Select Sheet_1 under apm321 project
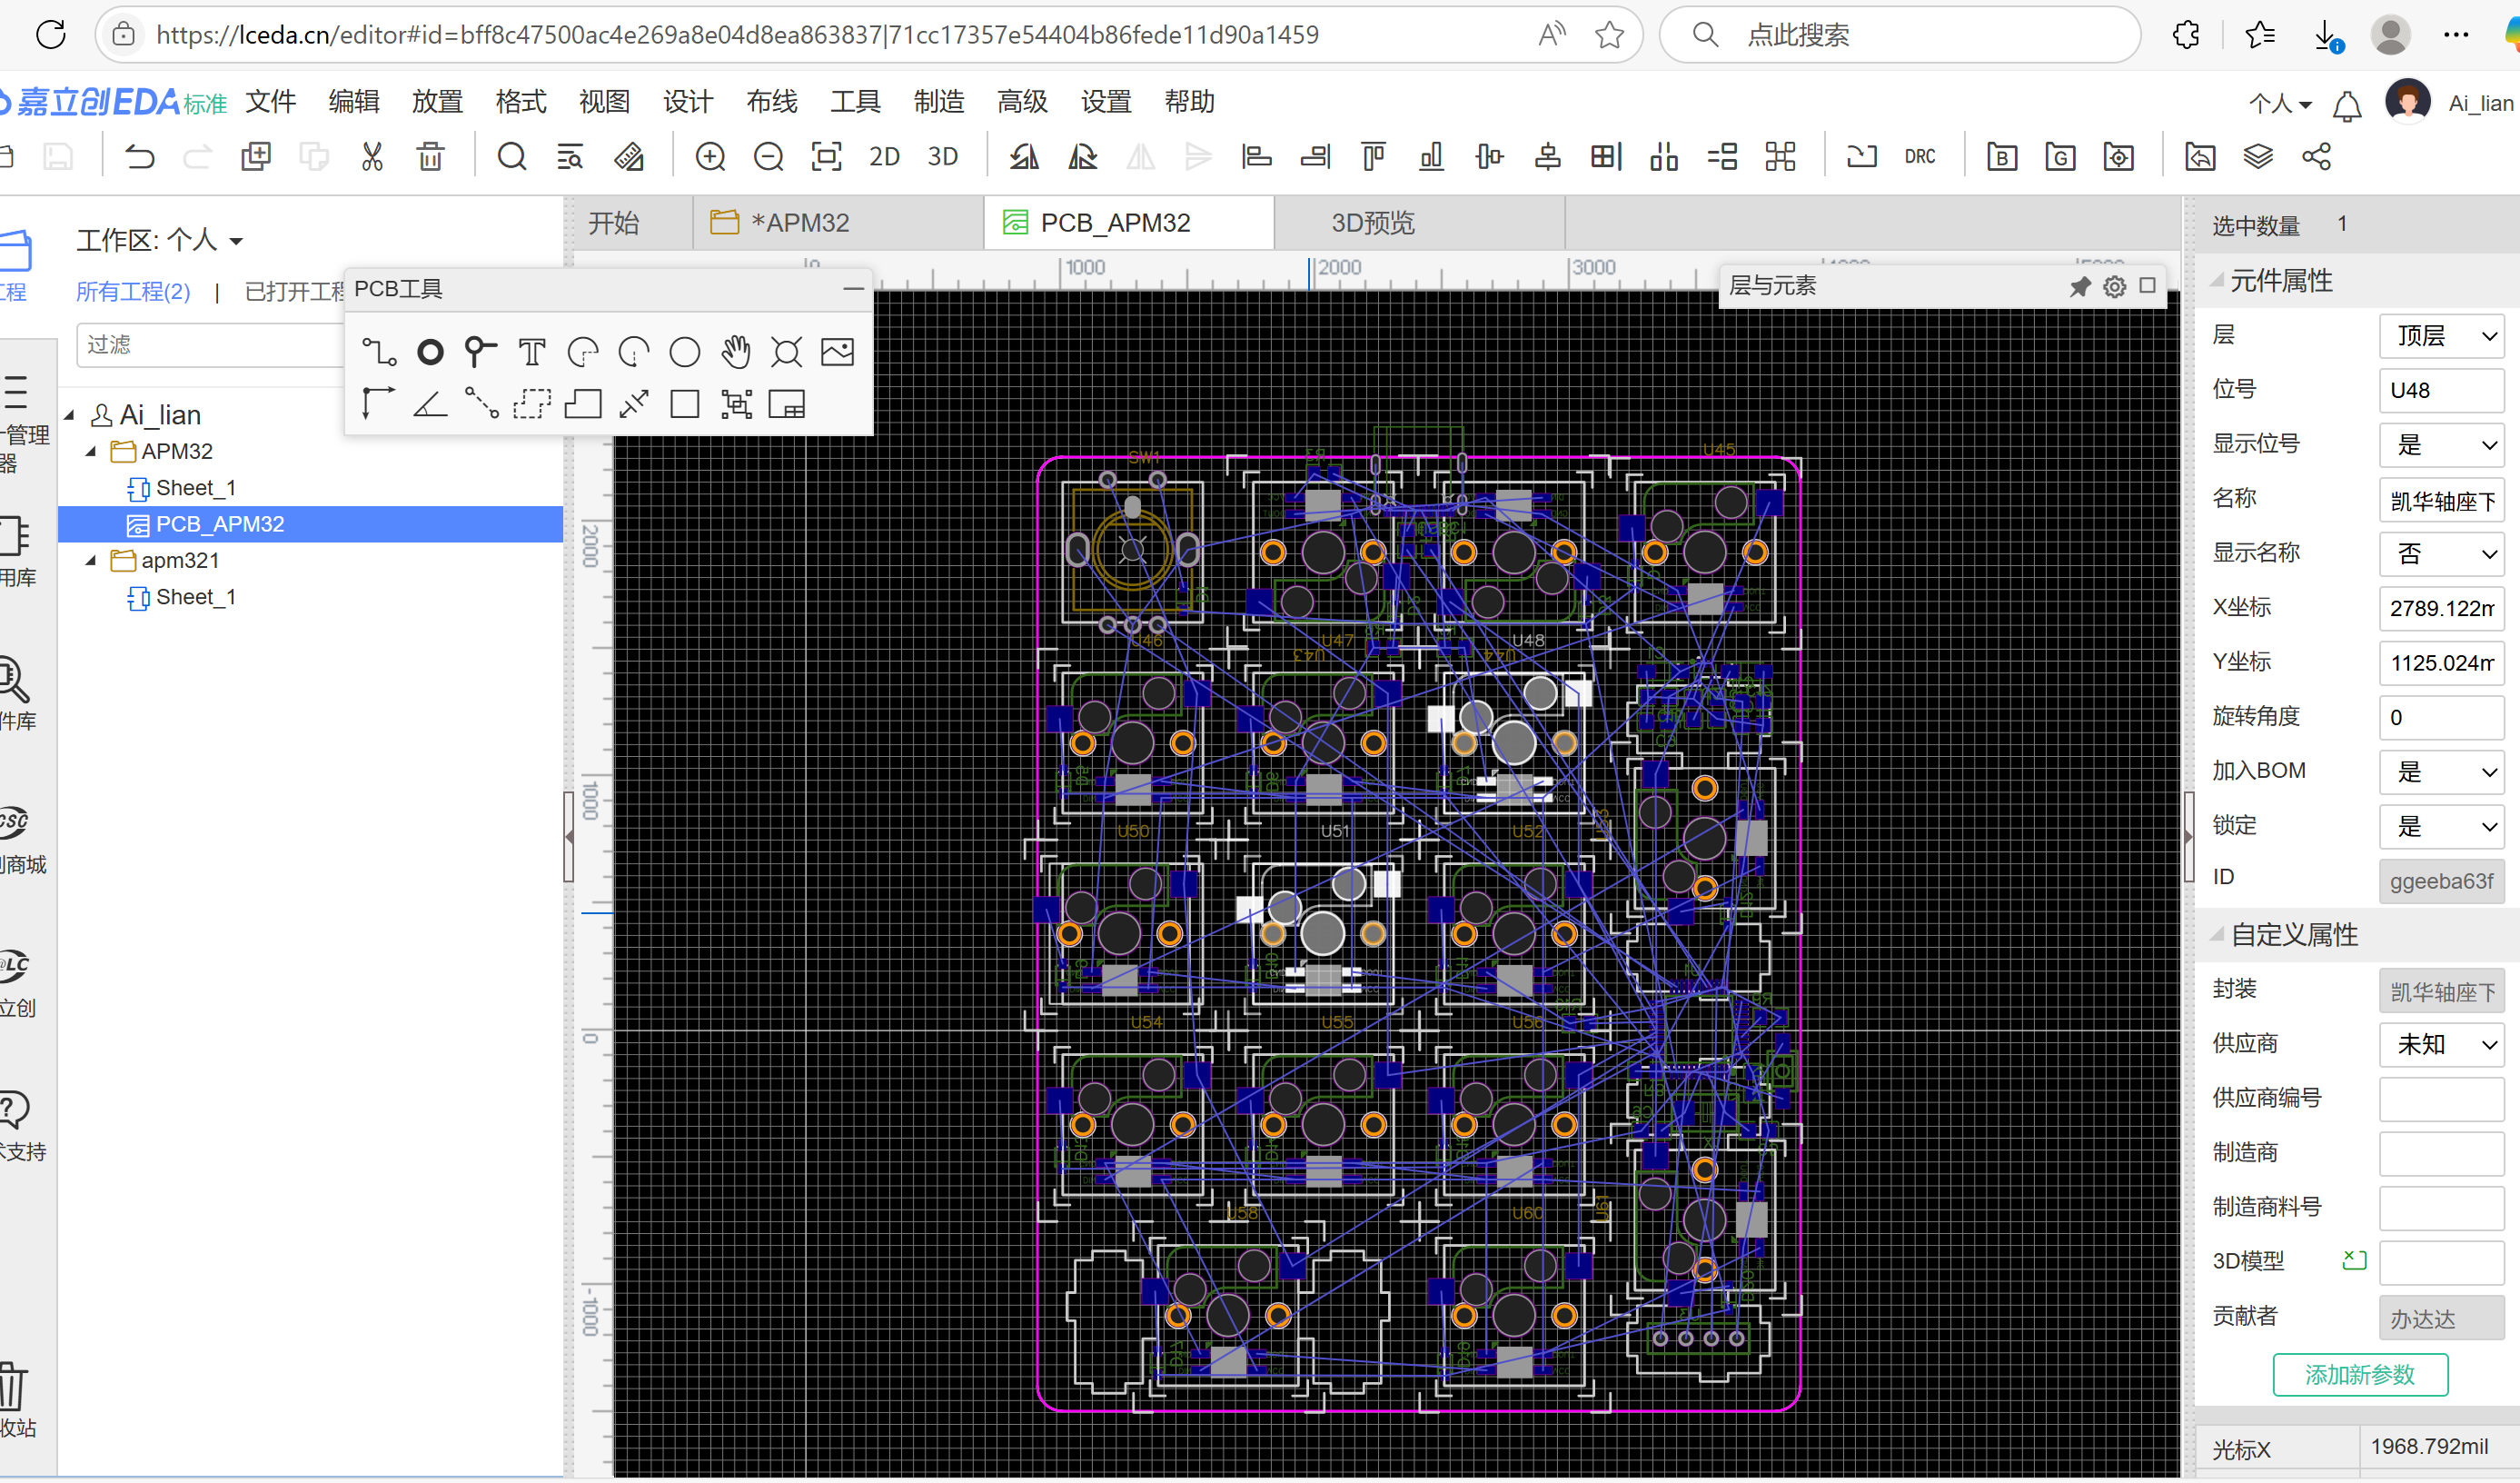Viewport: 2520px width, 1483px height. tap(195, 598)
